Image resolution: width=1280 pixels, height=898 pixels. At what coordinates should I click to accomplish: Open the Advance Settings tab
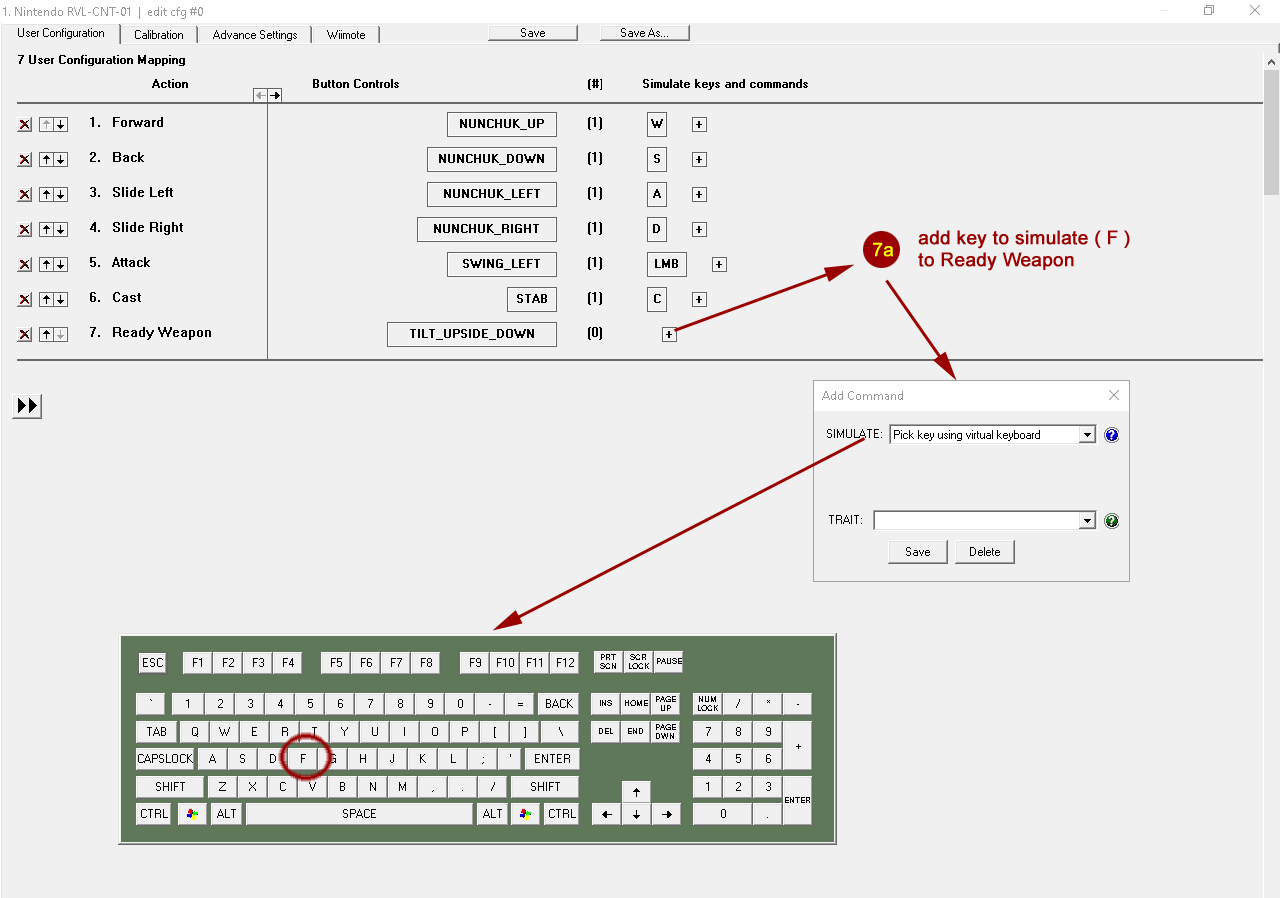tap(255, 35)
